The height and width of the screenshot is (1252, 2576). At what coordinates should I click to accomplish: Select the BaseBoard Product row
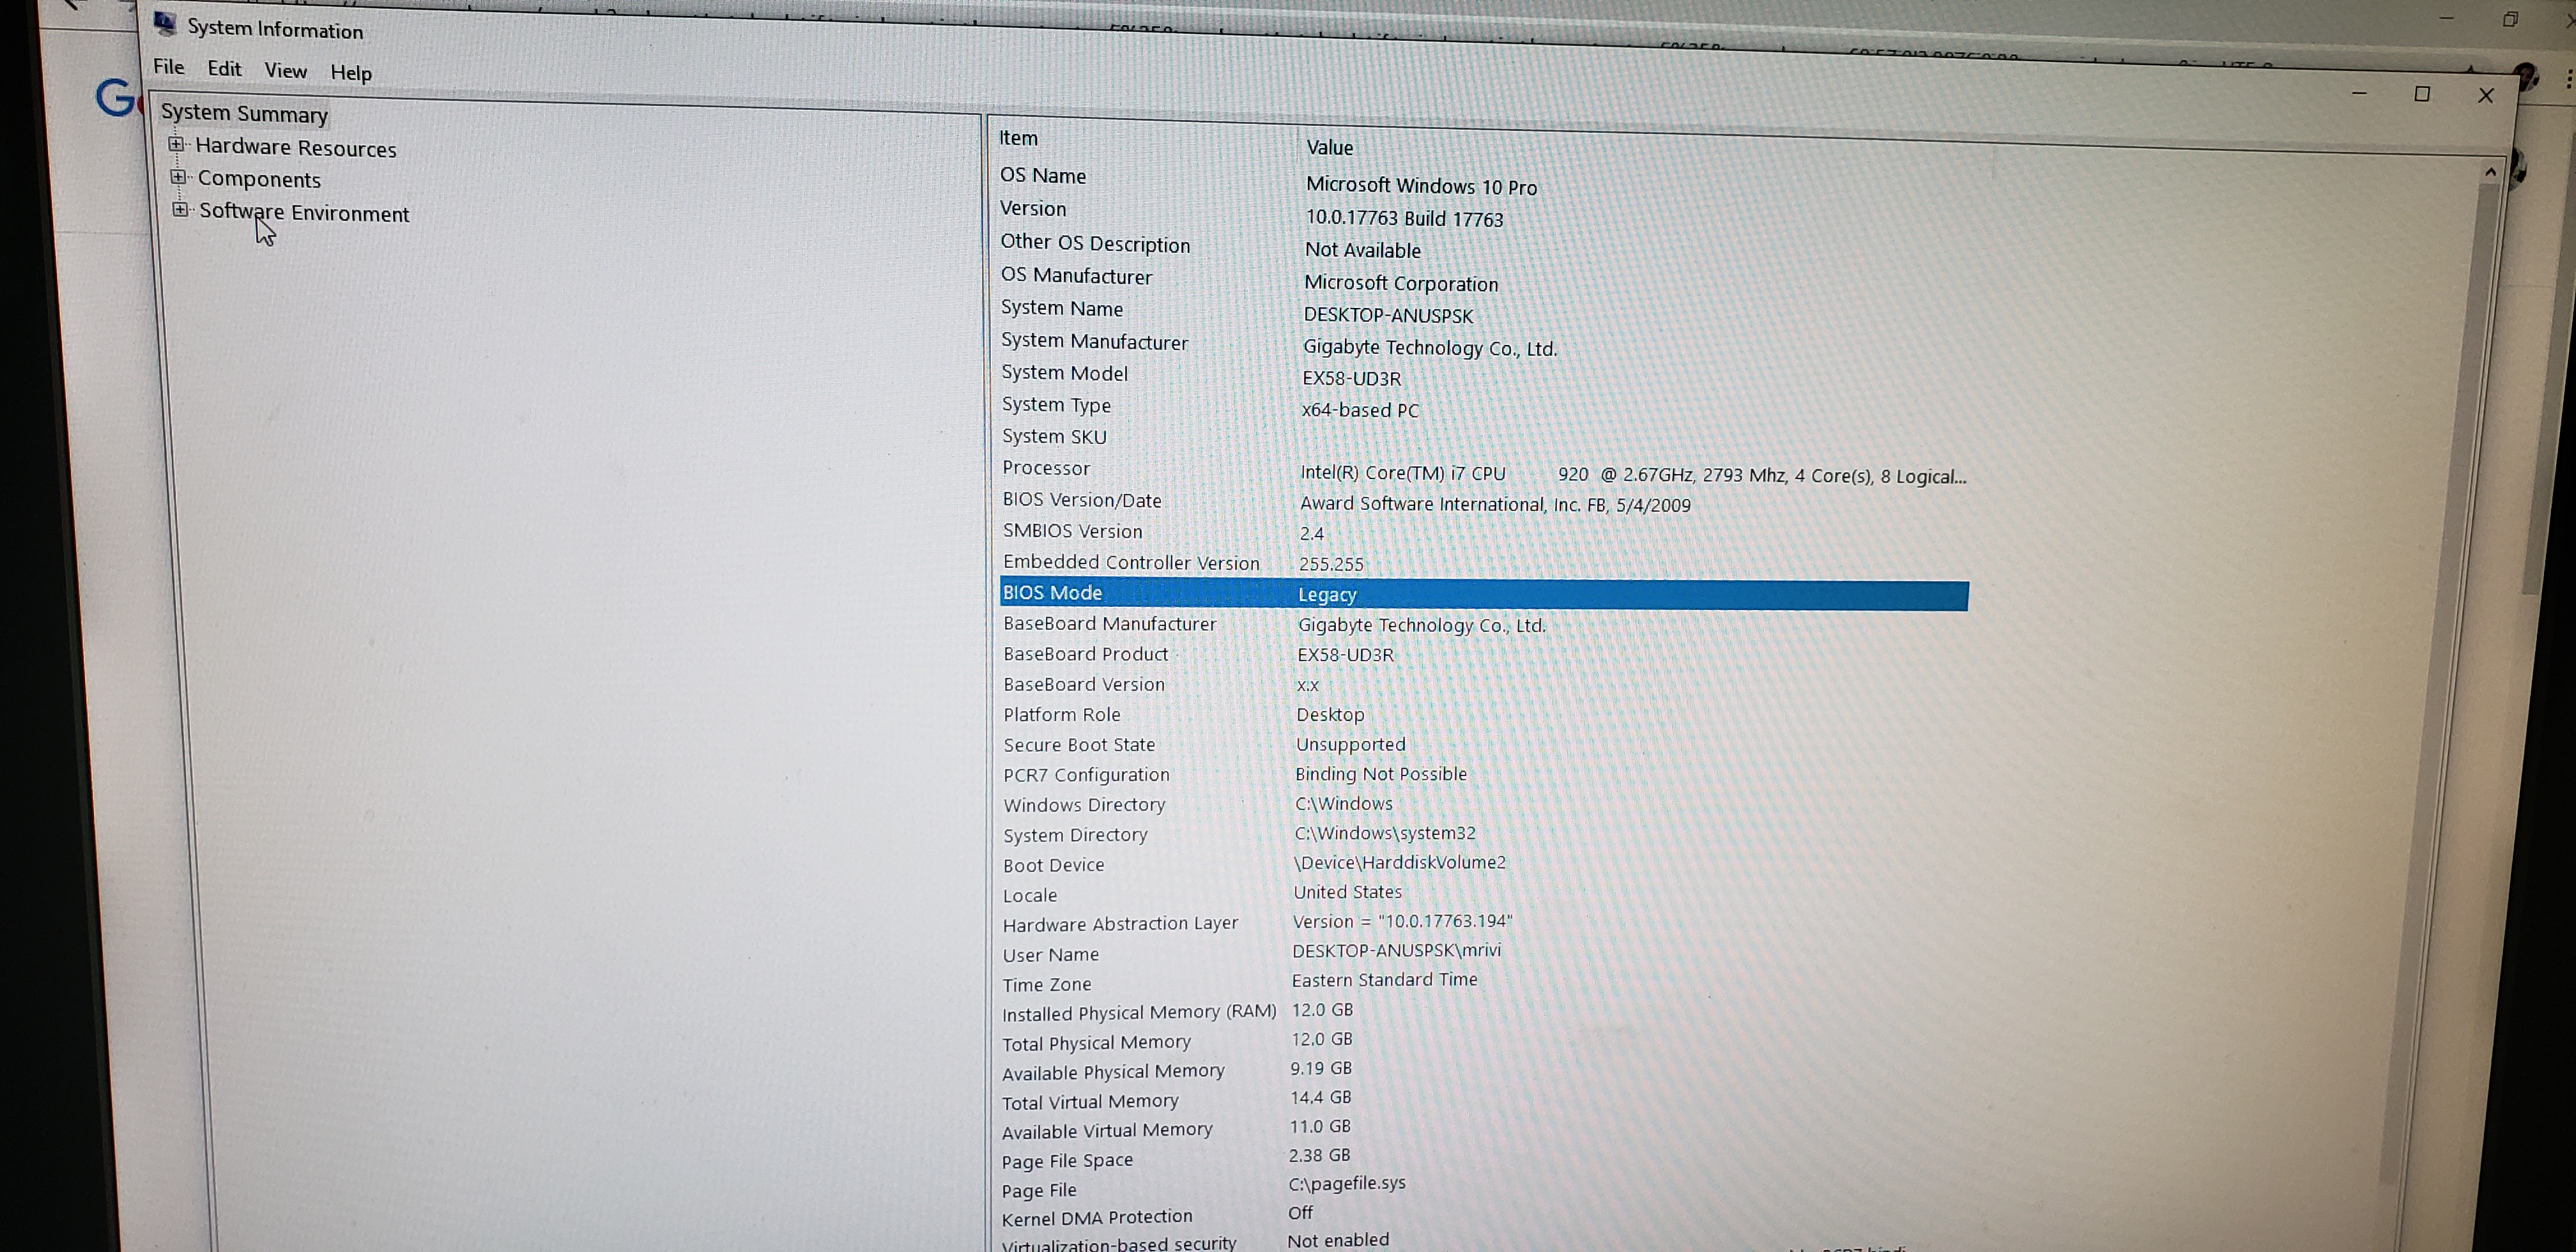point(1484,654)
